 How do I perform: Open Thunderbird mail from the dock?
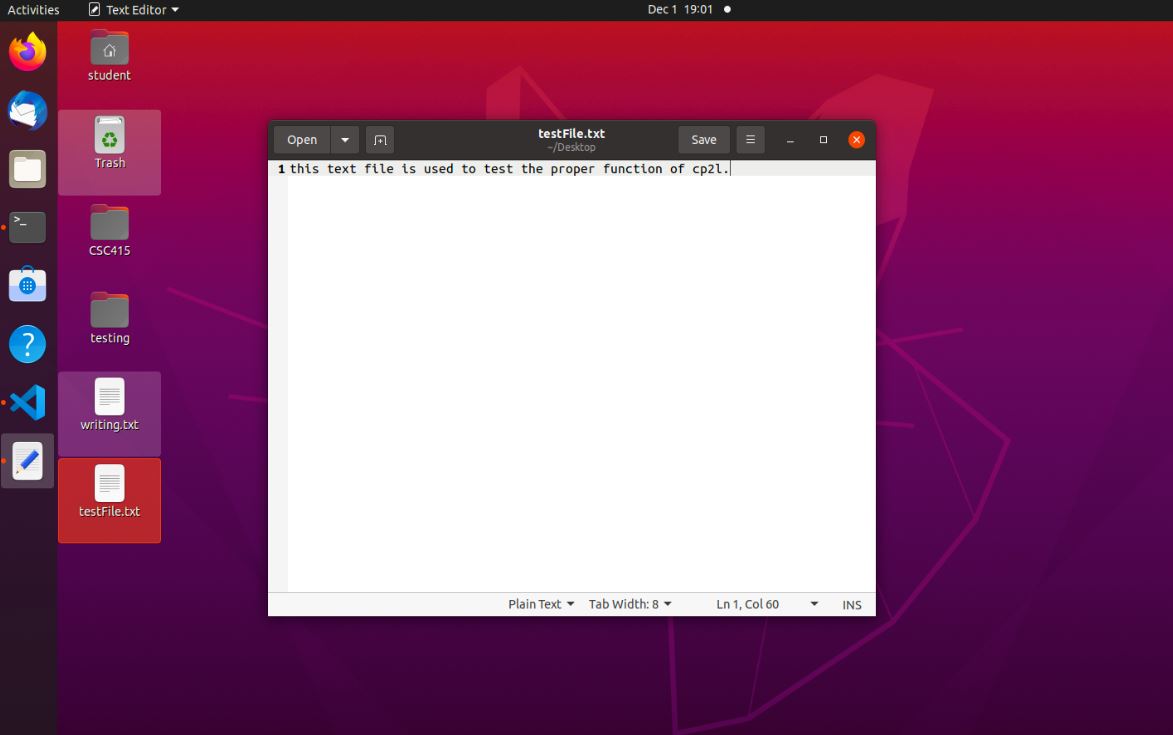pyautogui.click(x=28, y=111)
